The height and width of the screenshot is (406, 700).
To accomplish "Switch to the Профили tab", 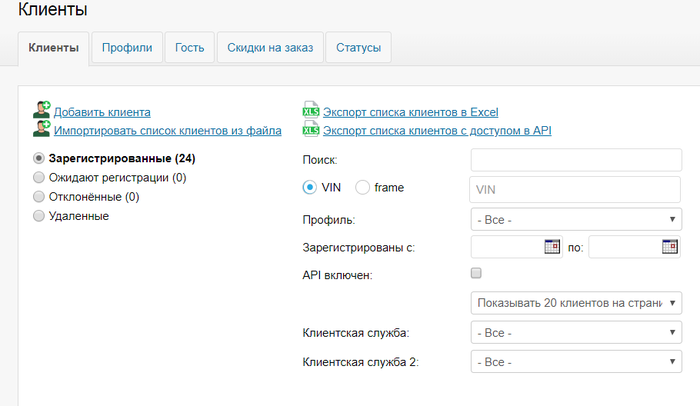I will 127,47.
